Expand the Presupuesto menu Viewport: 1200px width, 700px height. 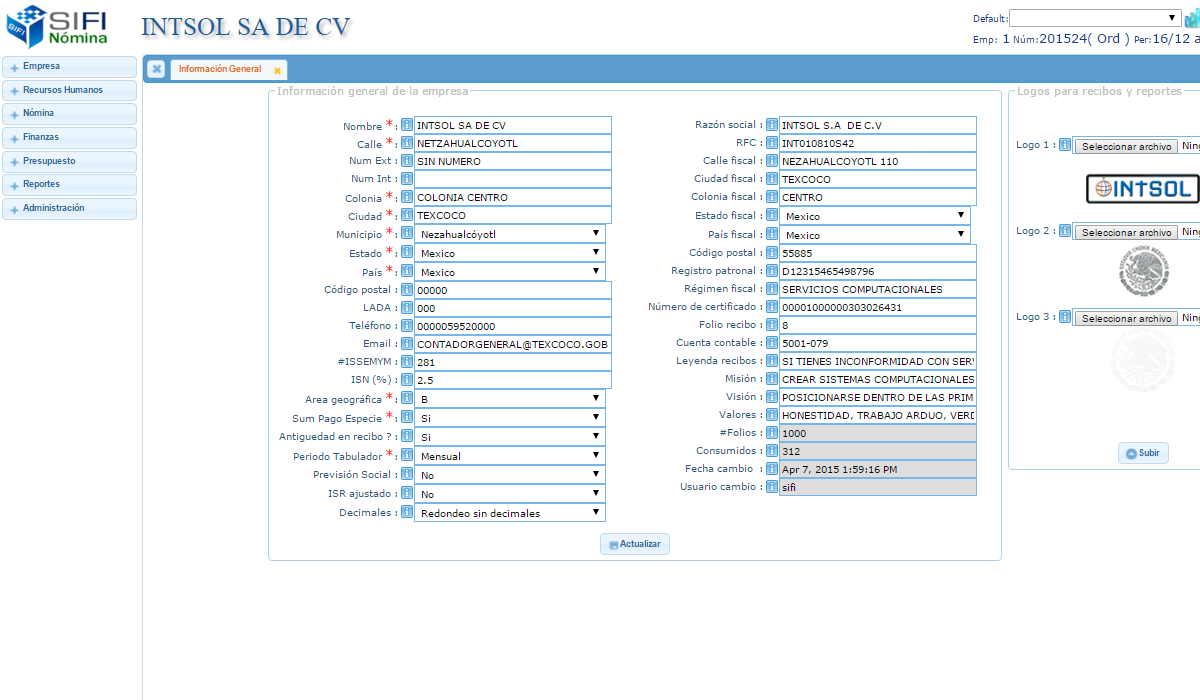(x=70, y=161)
